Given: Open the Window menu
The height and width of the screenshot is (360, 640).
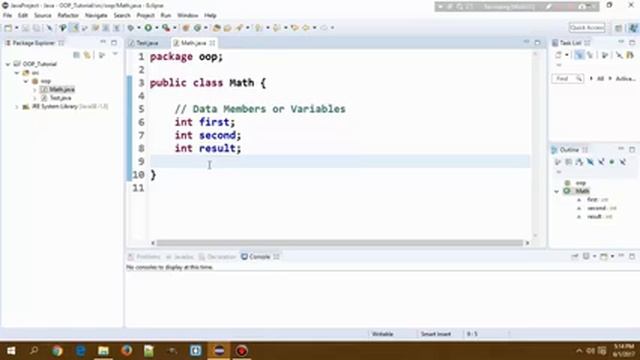Looking at the screenshot, I should pos(187,16).
